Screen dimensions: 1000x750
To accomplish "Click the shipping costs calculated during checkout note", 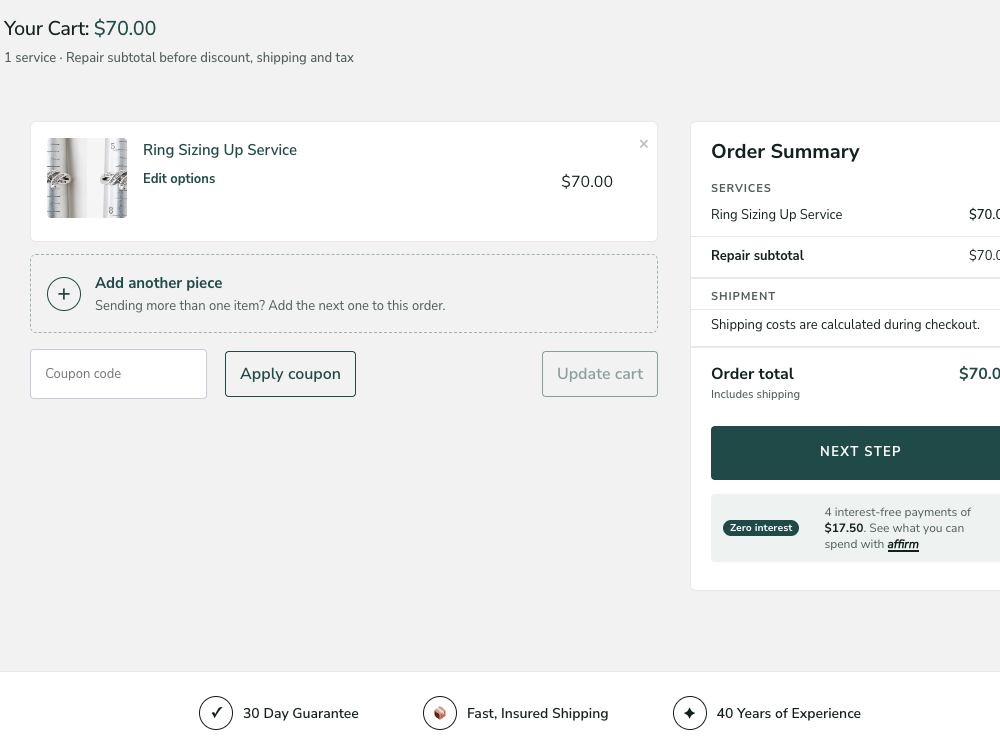I will (x=845, y=325).
